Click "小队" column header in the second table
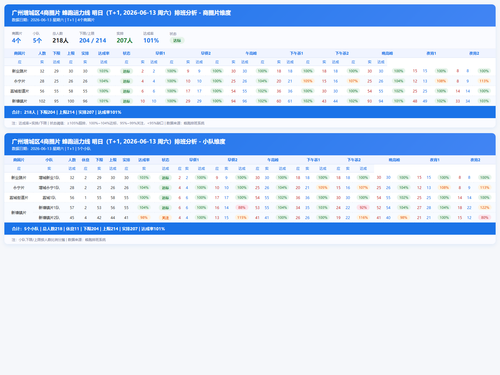The height and width of the screenshot is (375, 500). point(49,160)
